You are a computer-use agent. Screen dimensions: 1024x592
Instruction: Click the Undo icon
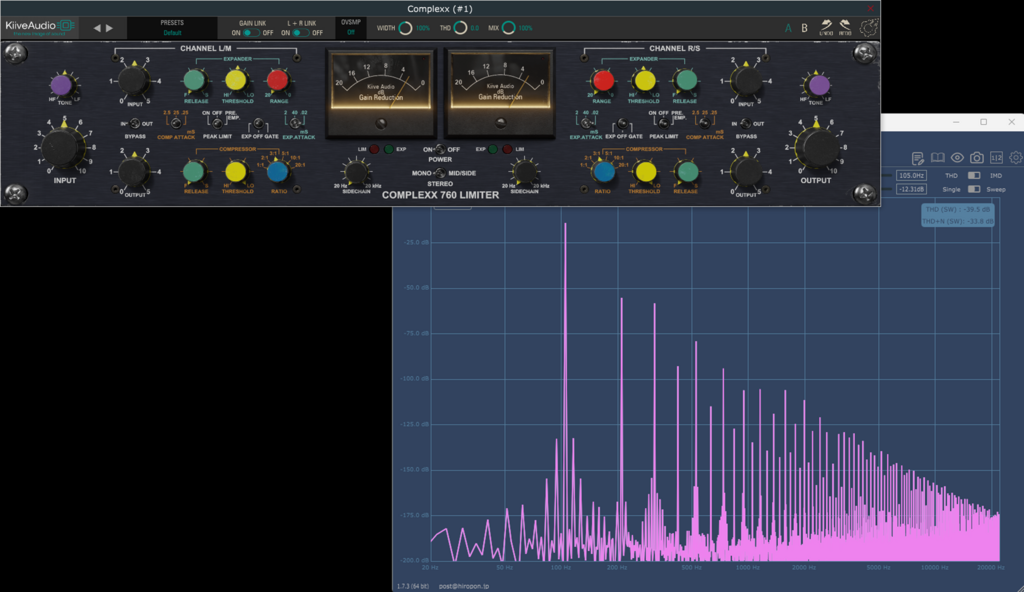(826, 28)
